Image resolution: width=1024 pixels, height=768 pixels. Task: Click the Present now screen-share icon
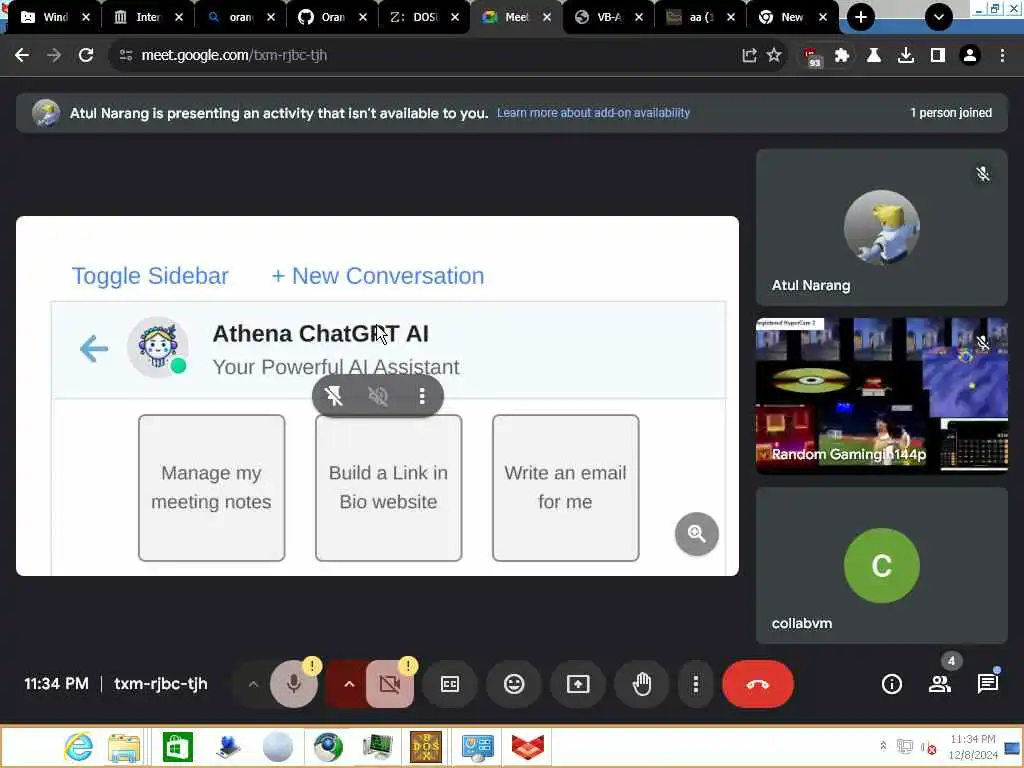click(578, 684)
